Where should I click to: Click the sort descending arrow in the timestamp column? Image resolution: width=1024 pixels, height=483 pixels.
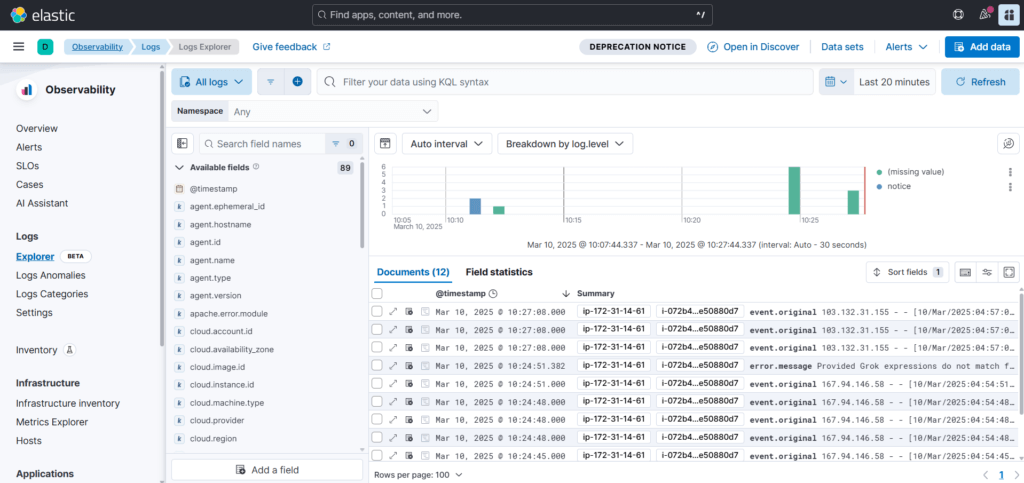point(566,294)
